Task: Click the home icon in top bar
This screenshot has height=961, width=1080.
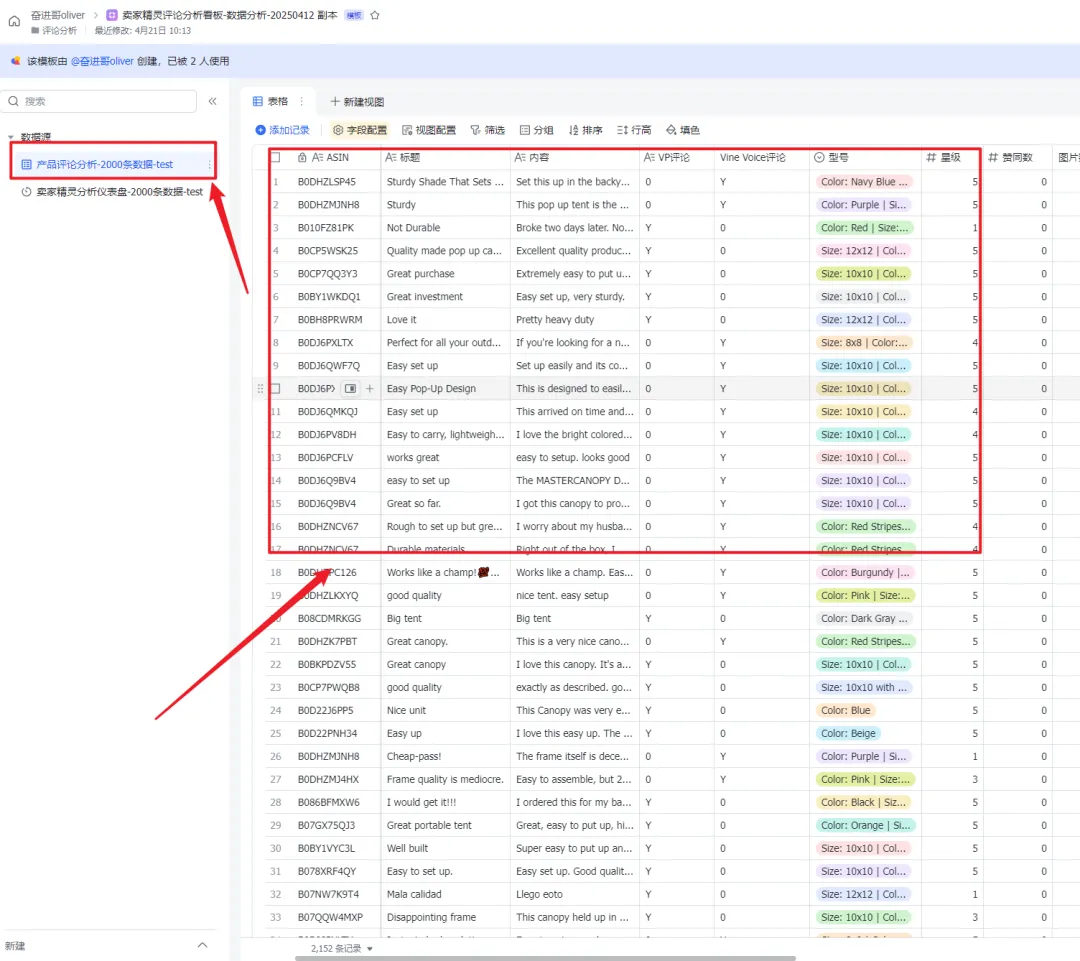Action: pos(14,20)
